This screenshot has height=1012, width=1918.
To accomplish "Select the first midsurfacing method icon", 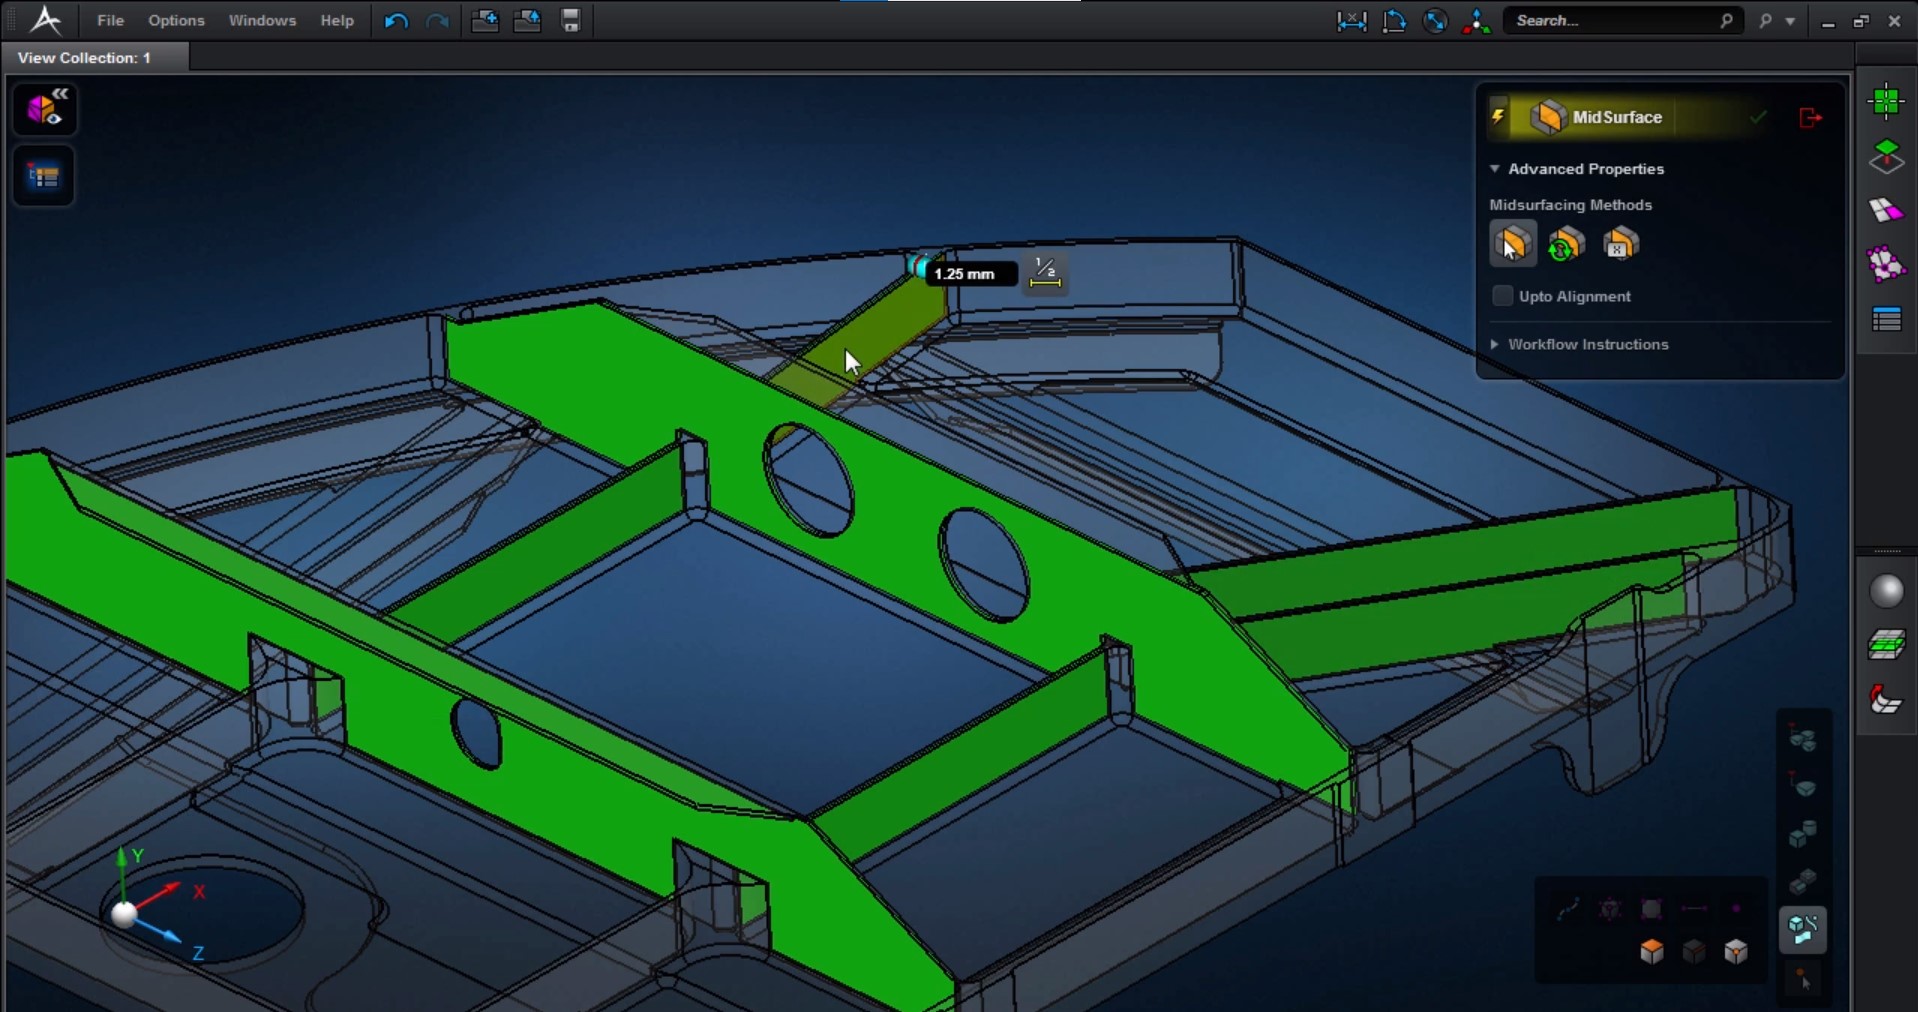I will pos(1513,244).
